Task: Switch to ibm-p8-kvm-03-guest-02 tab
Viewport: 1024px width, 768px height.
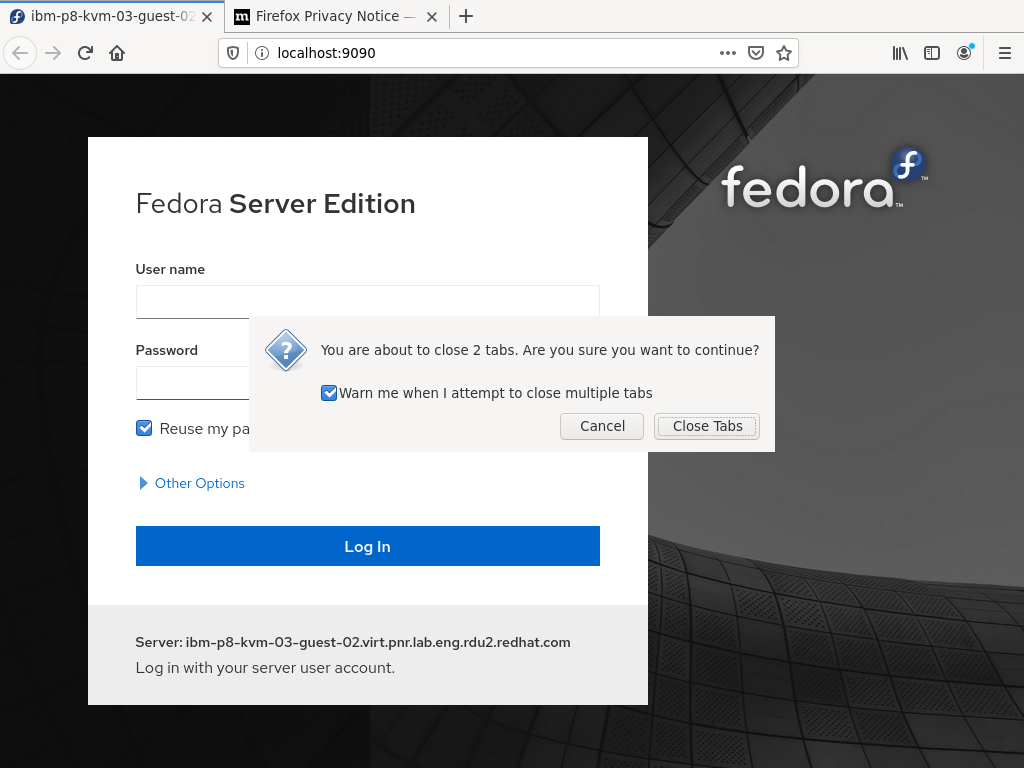Action: point(112,16)
